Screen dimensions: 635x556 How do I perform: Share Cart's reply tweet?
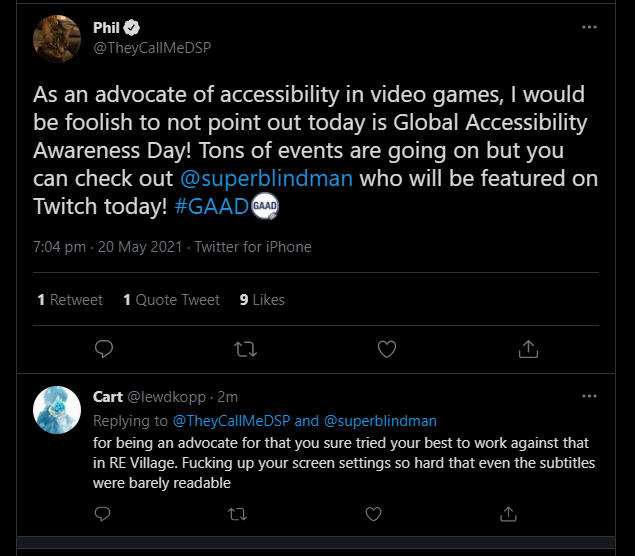[508, 514]
